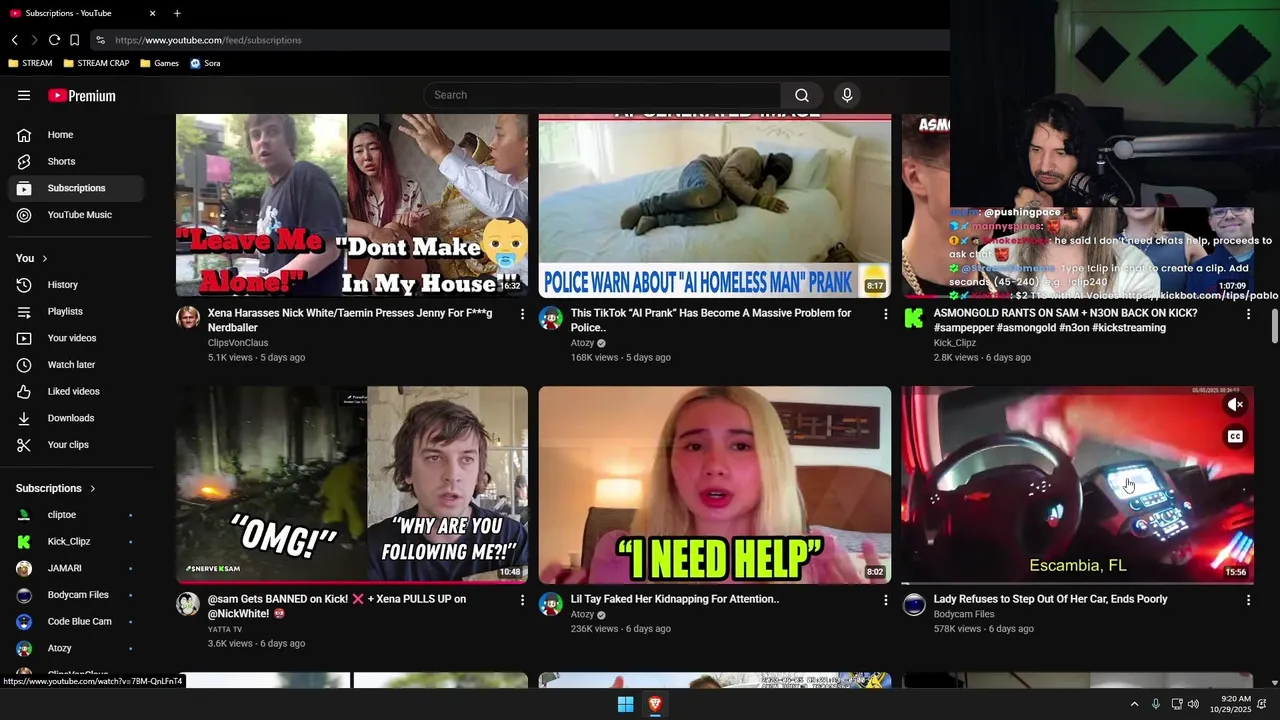The width and height of the screenshot is (1280, 720).
Task: Show hidden system tray icons
Action: click(1134, 704)
